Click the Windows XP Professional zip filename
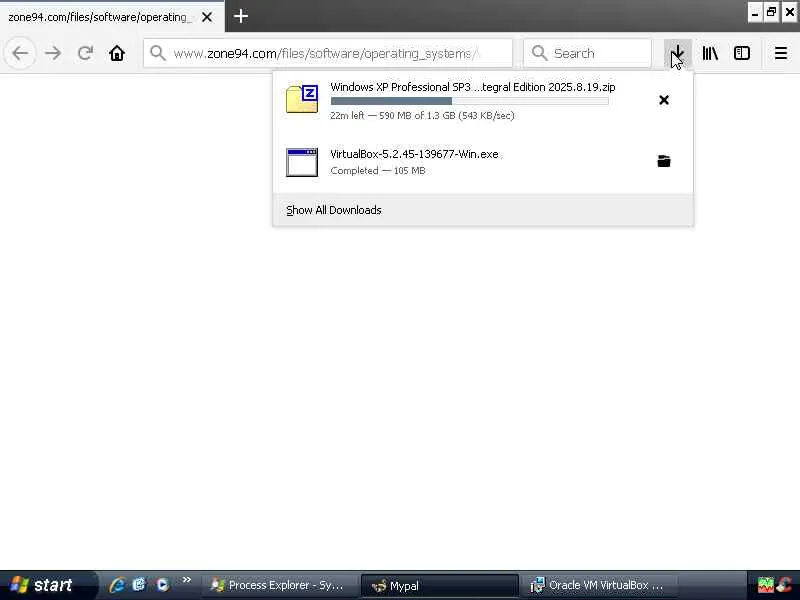This screenshot has width=800, height=600. click(x=472, y=87)
